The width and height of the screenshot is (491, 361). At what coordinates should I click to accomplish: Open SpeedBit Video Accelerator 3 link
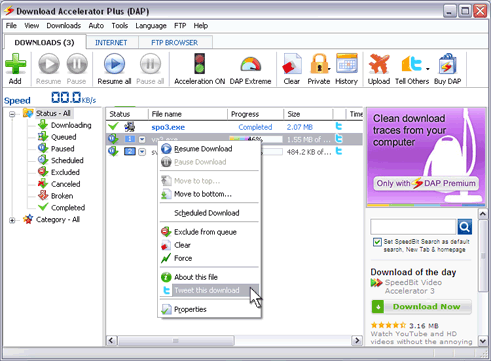414,287
